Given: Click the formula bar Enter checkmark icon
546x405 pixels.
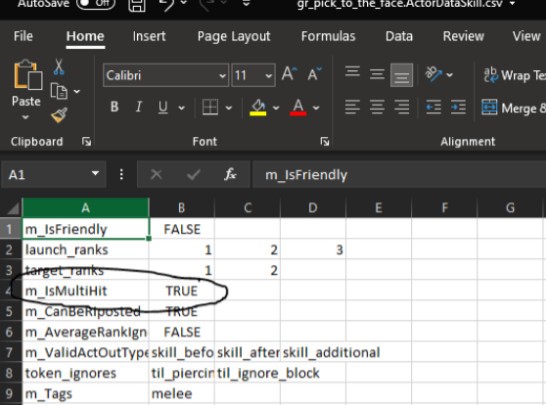Looking at the screenshot, I should [193, 174].
